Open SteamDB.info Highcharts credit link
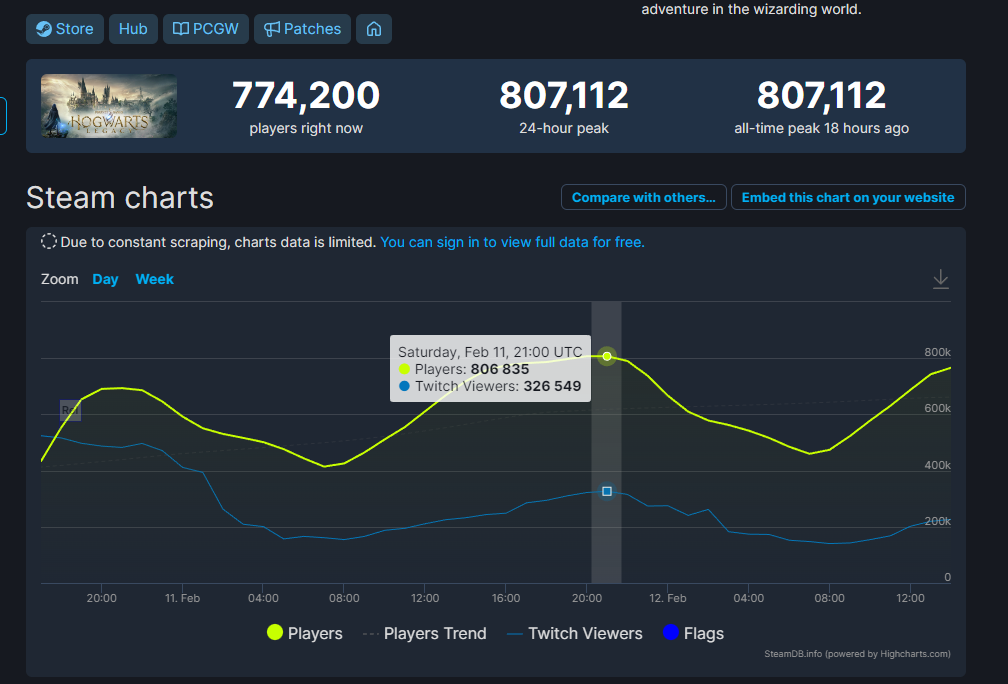This screenshot has height=684, width=1008. [857, 654]
